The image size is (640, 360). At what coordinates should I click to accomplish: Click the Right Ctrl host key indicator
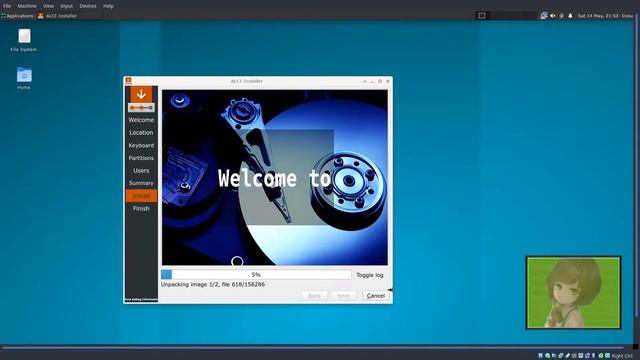pos(621,356)
